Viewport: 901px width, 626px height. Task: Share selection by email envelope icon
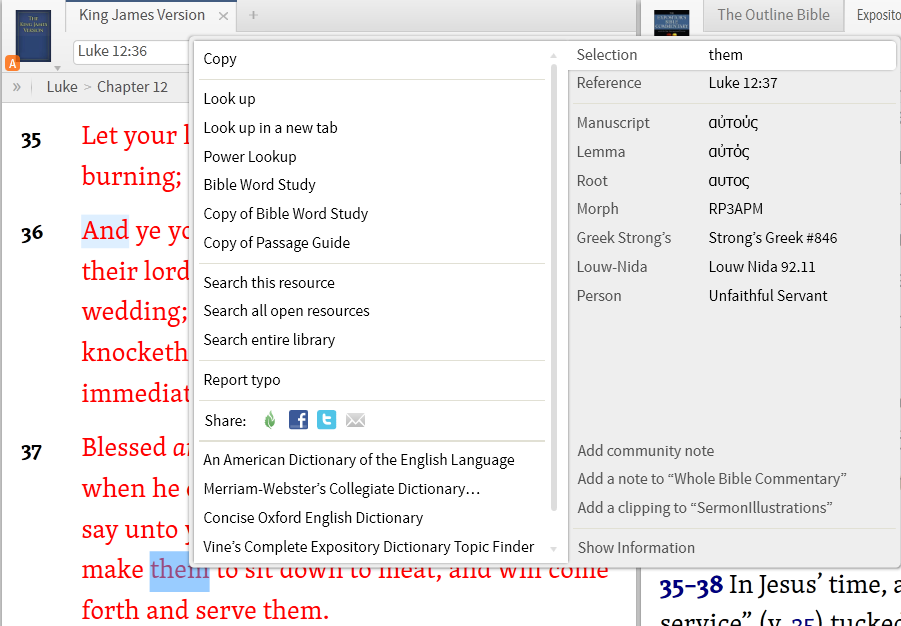(355, 421)
